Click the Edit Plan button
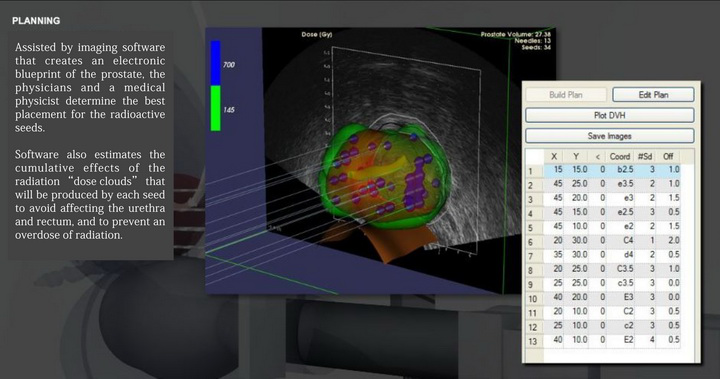The height and width of the screenshot is (379, 720). (653, 95)
